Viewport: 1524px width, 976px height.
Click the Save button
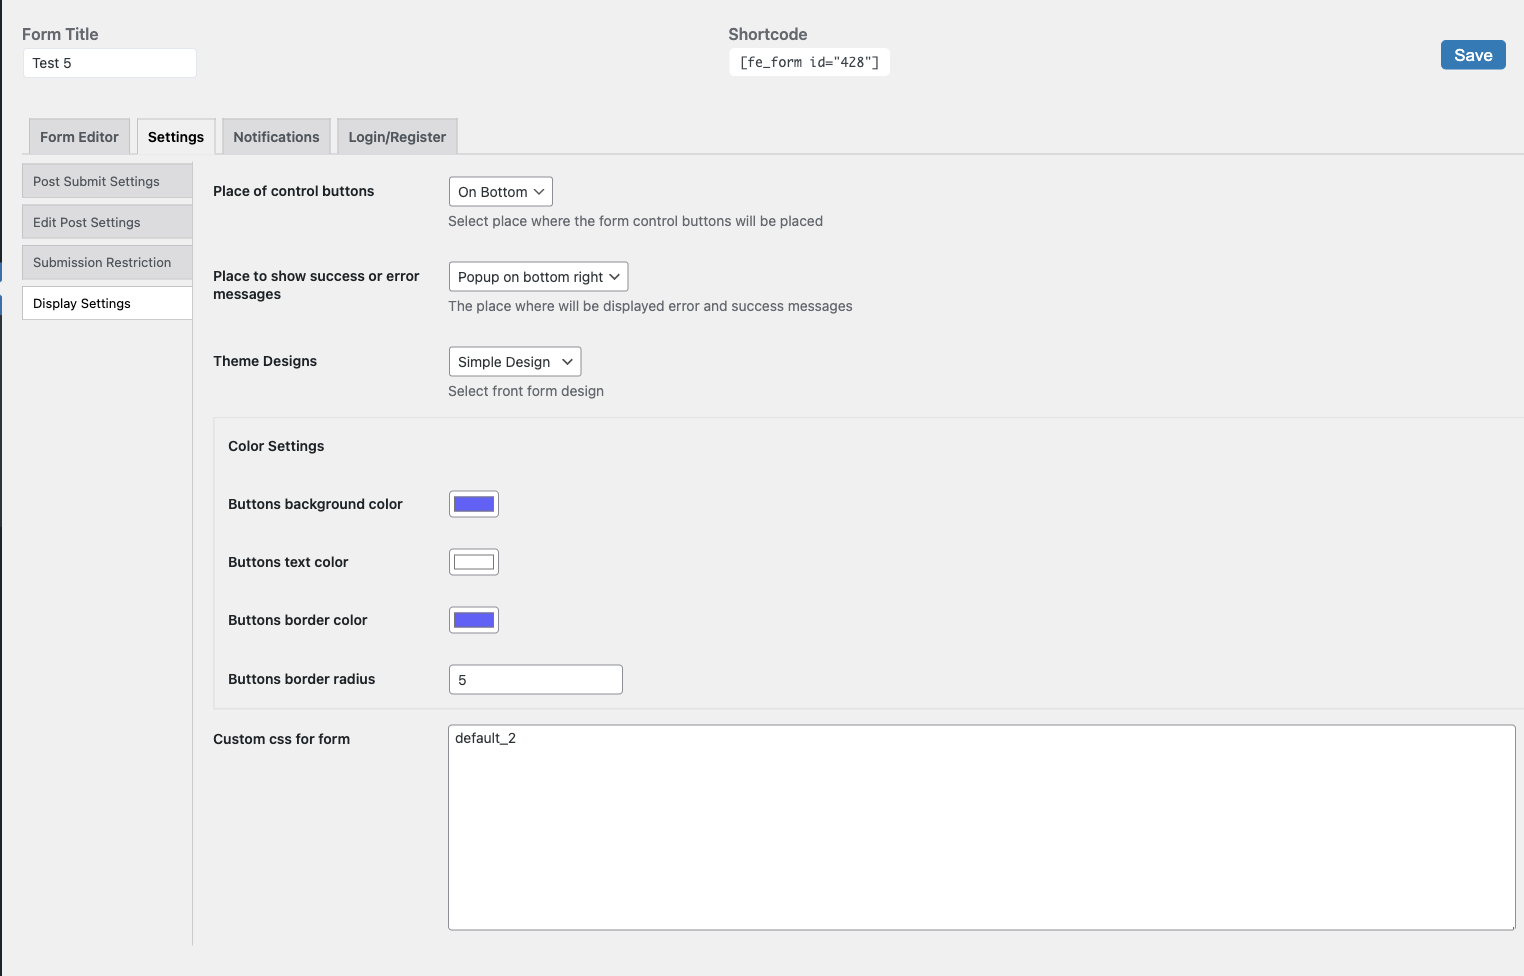[1473, 55]
